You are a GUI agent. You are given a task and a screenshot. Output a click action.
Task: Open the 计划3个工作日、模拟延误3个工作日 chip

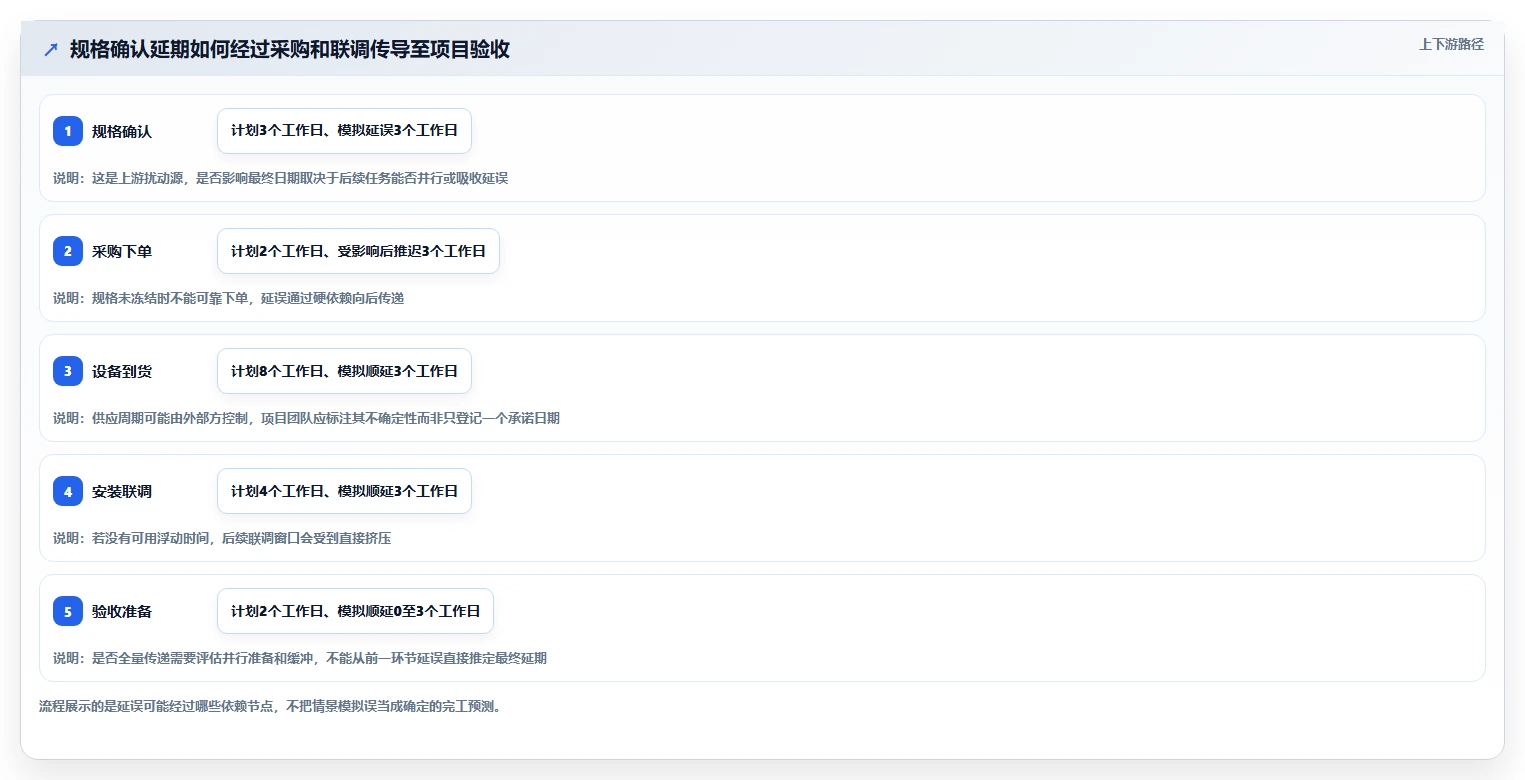(344, 131)
